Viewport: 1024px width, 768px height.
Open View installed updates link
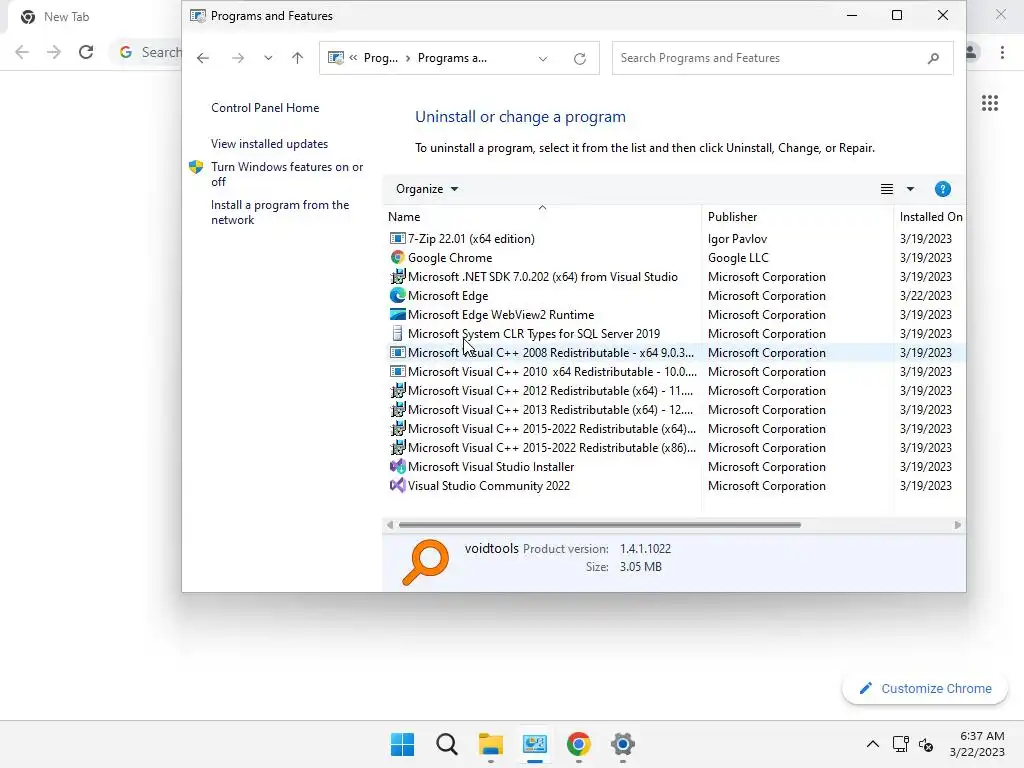[x=269, y=144]
